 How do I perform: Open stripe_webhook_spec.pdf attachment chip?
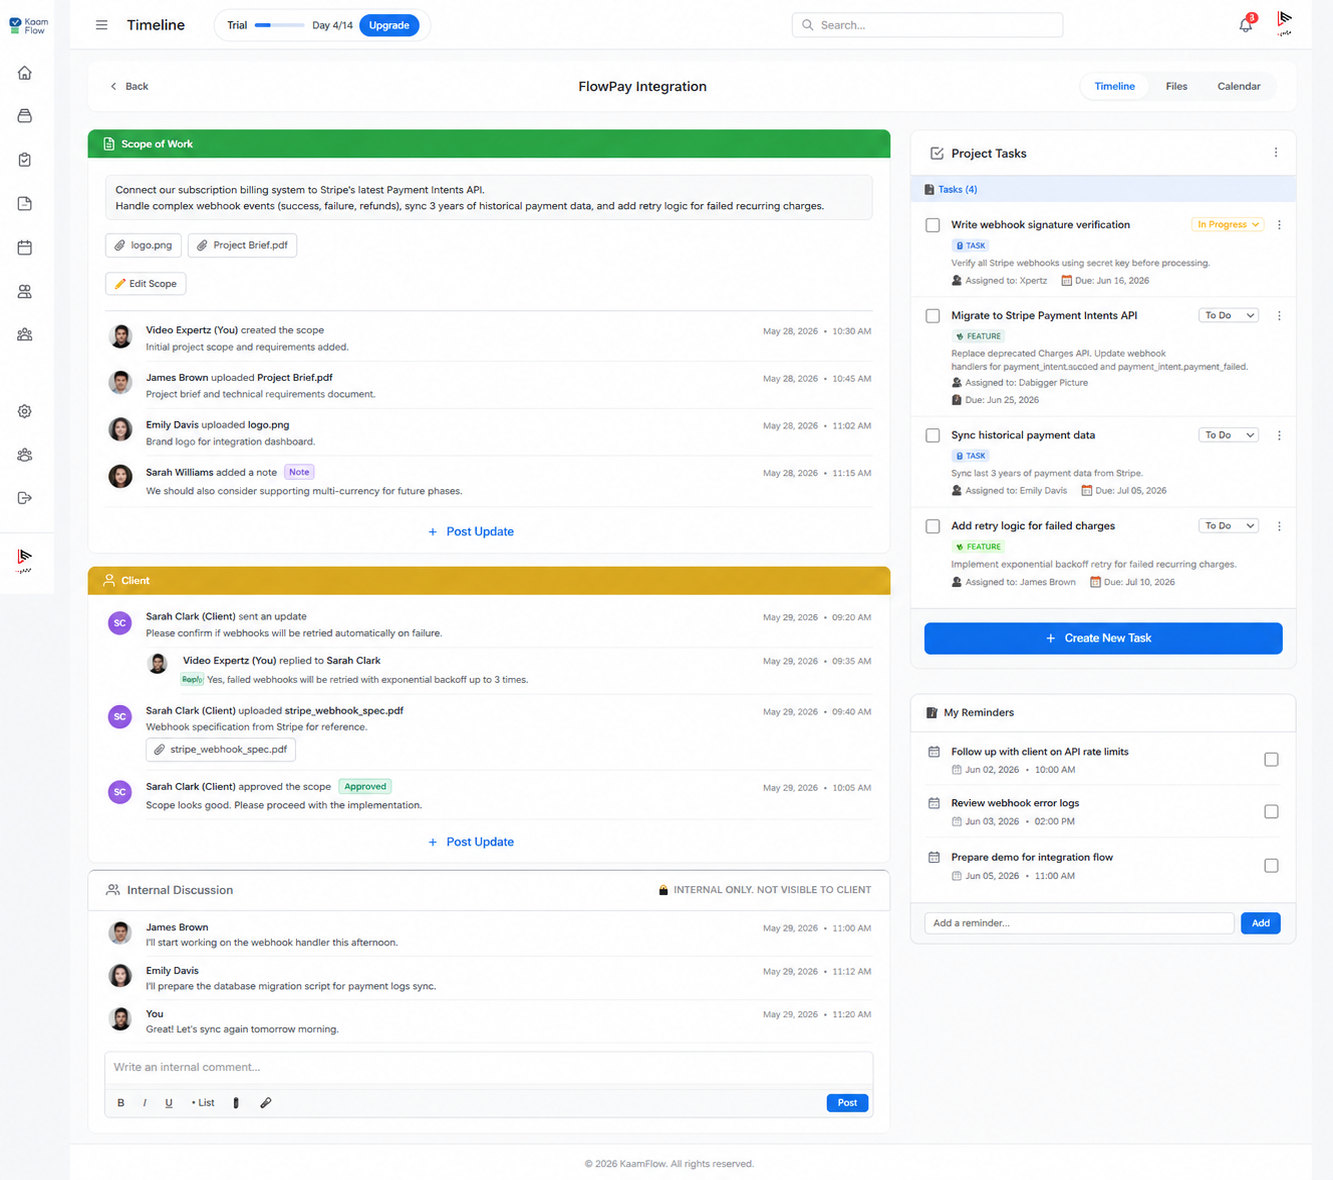pos(221,749)
